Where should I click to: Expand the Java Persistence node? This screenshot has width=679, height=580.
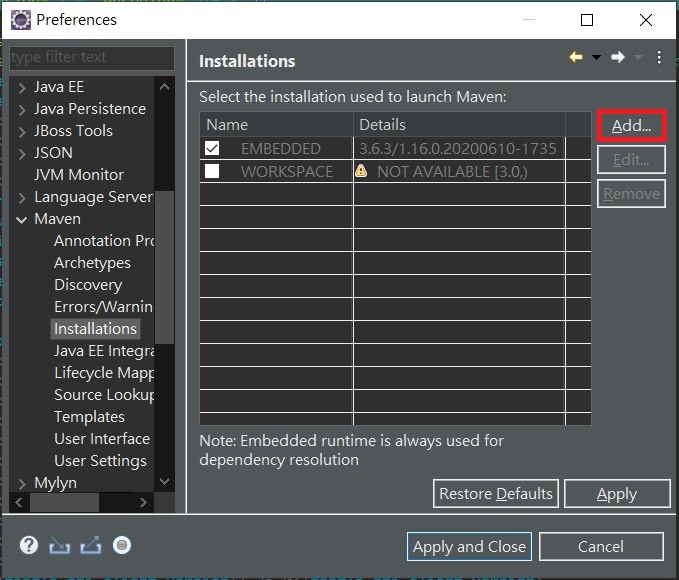pos(22,110)
